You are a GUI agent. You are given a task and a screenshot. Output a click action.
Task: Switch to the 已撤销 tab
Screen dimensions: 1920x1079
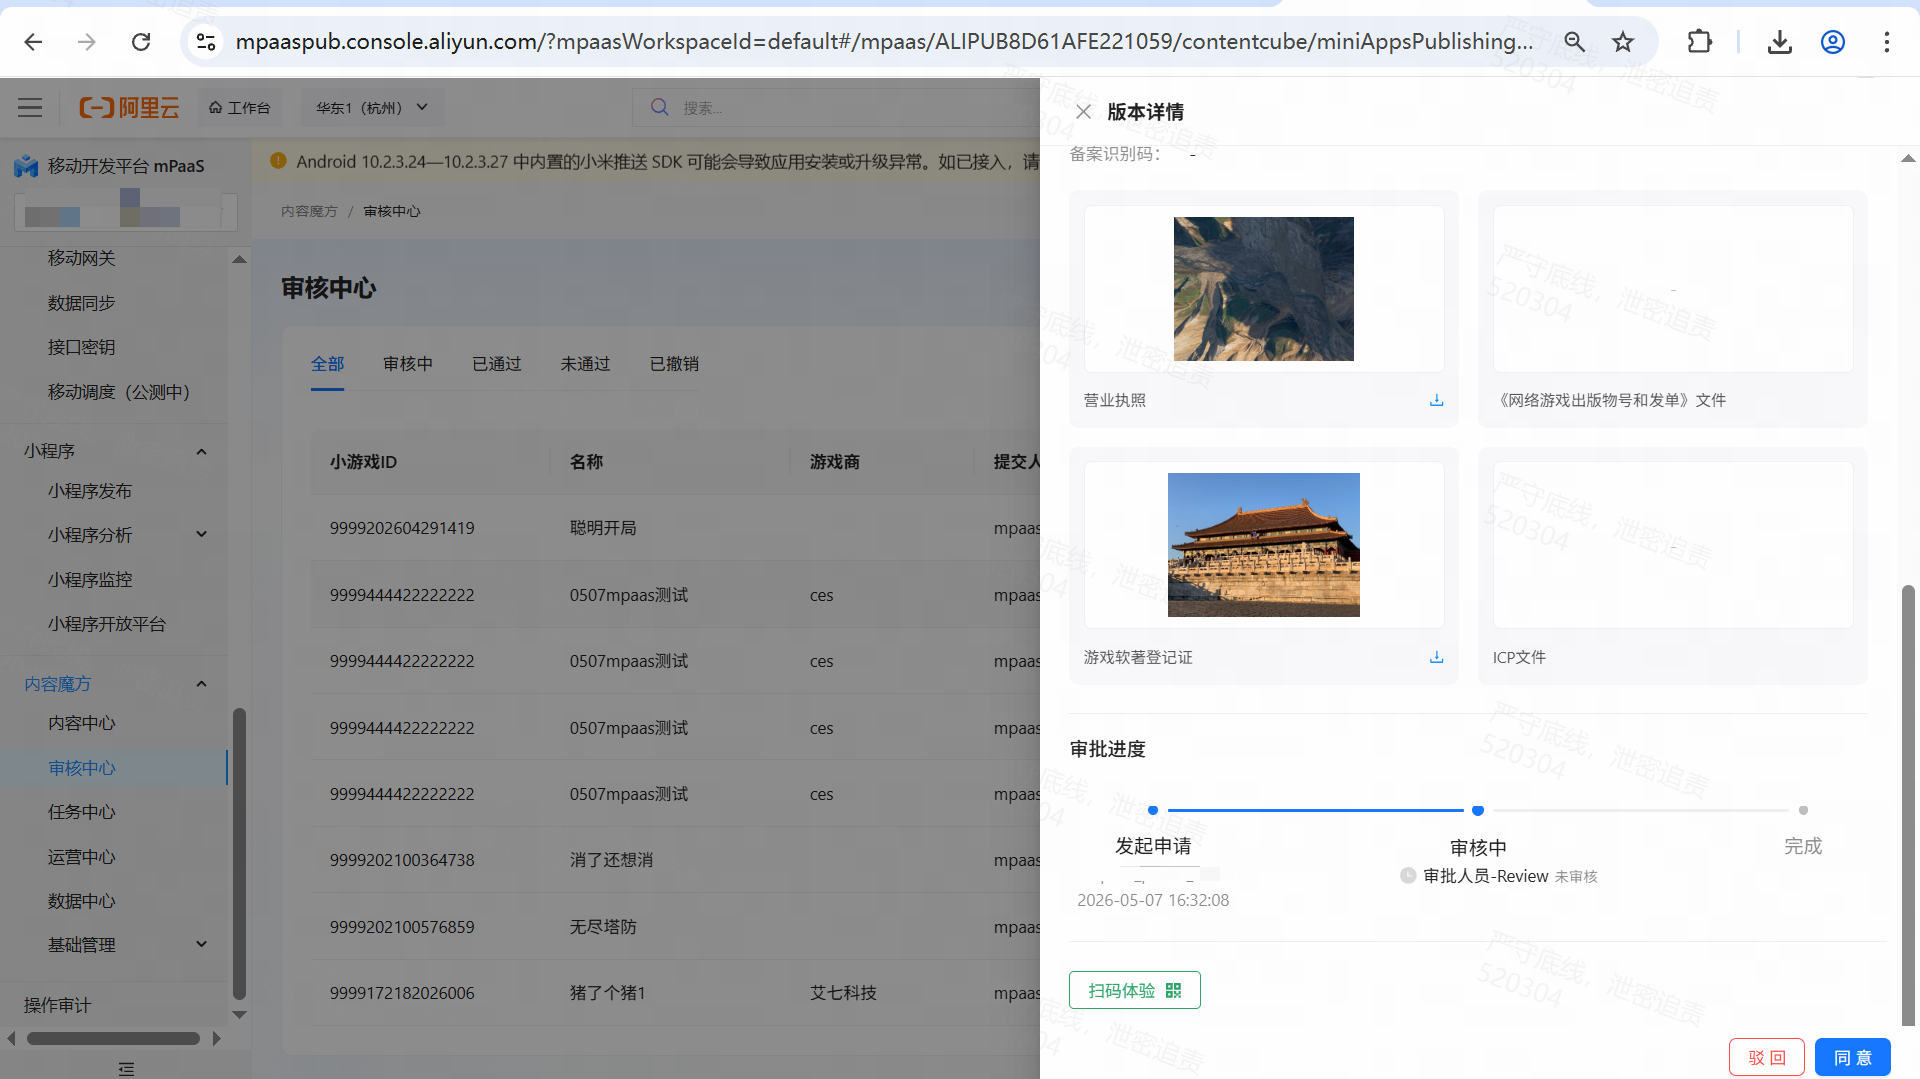[x=674, y=364]
